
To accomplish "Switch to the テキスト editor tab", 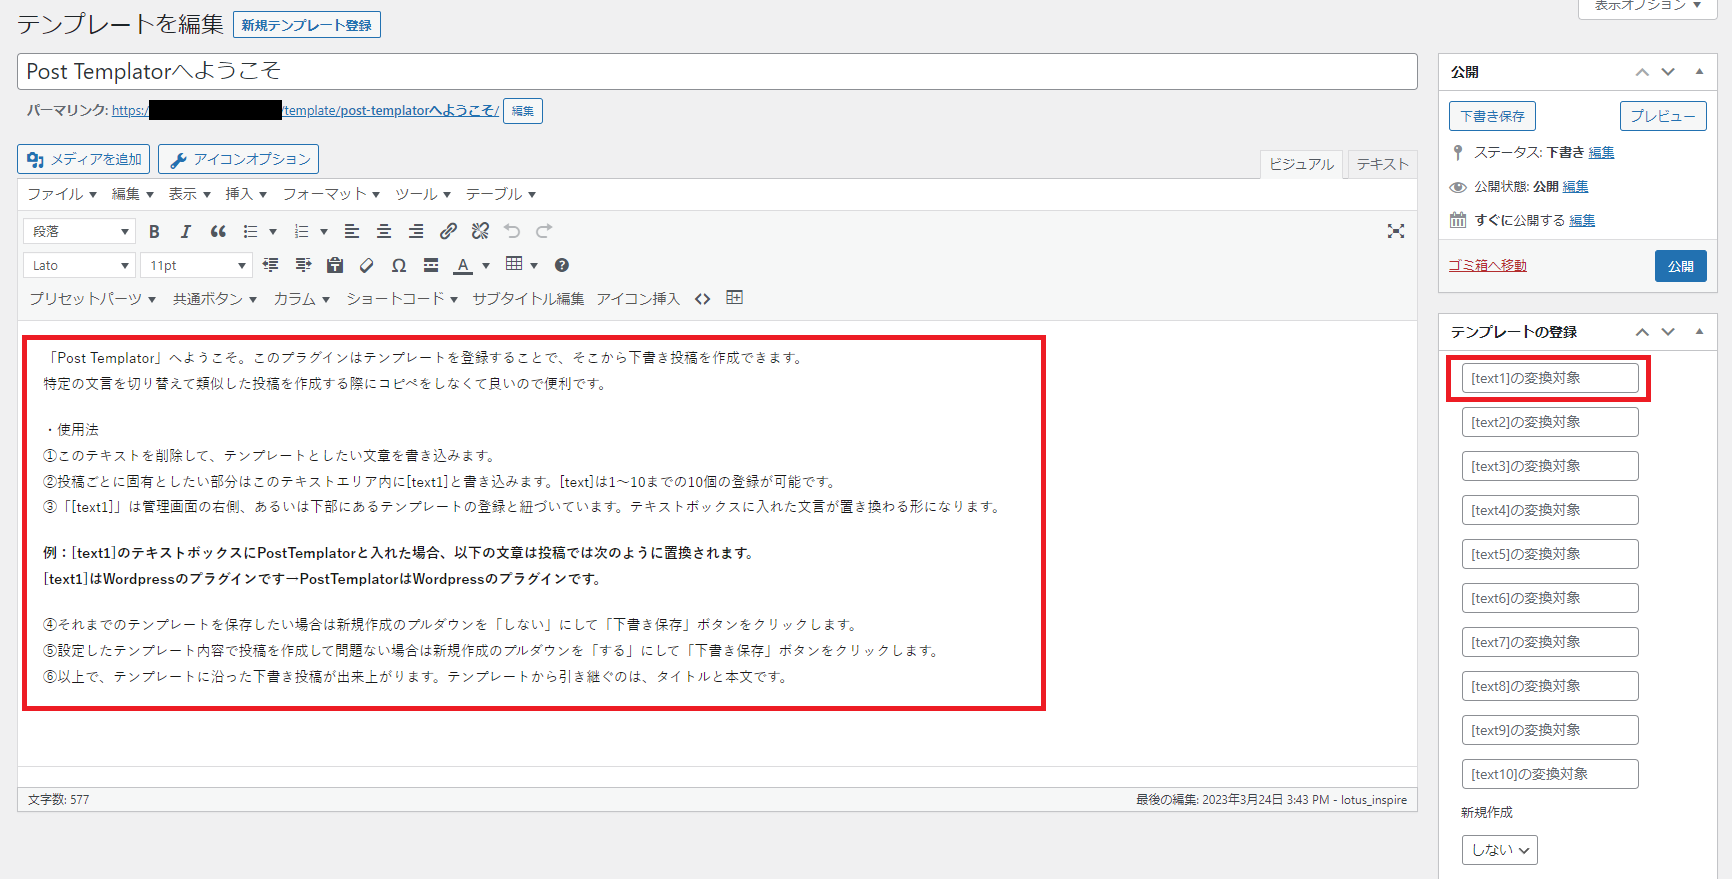I will [x=1383, y=164].
